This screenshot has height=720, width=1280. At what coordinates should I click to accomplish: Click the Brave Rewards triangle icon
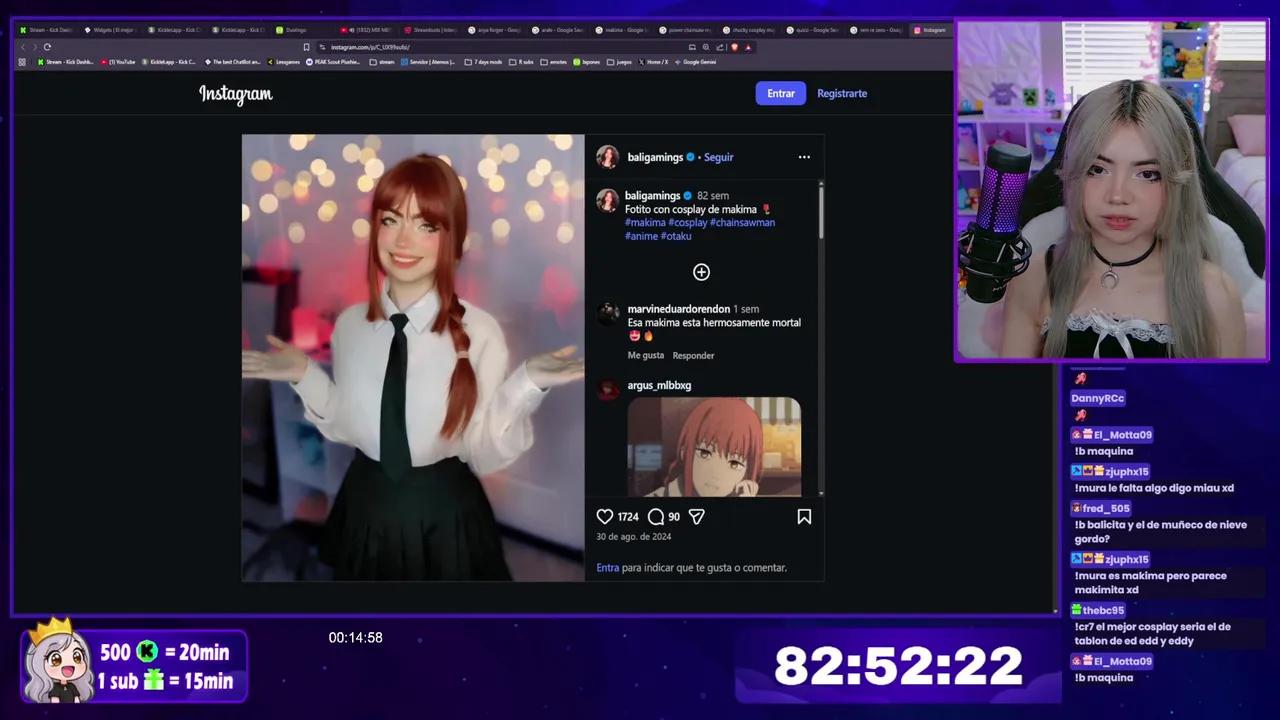click(748, 47)
